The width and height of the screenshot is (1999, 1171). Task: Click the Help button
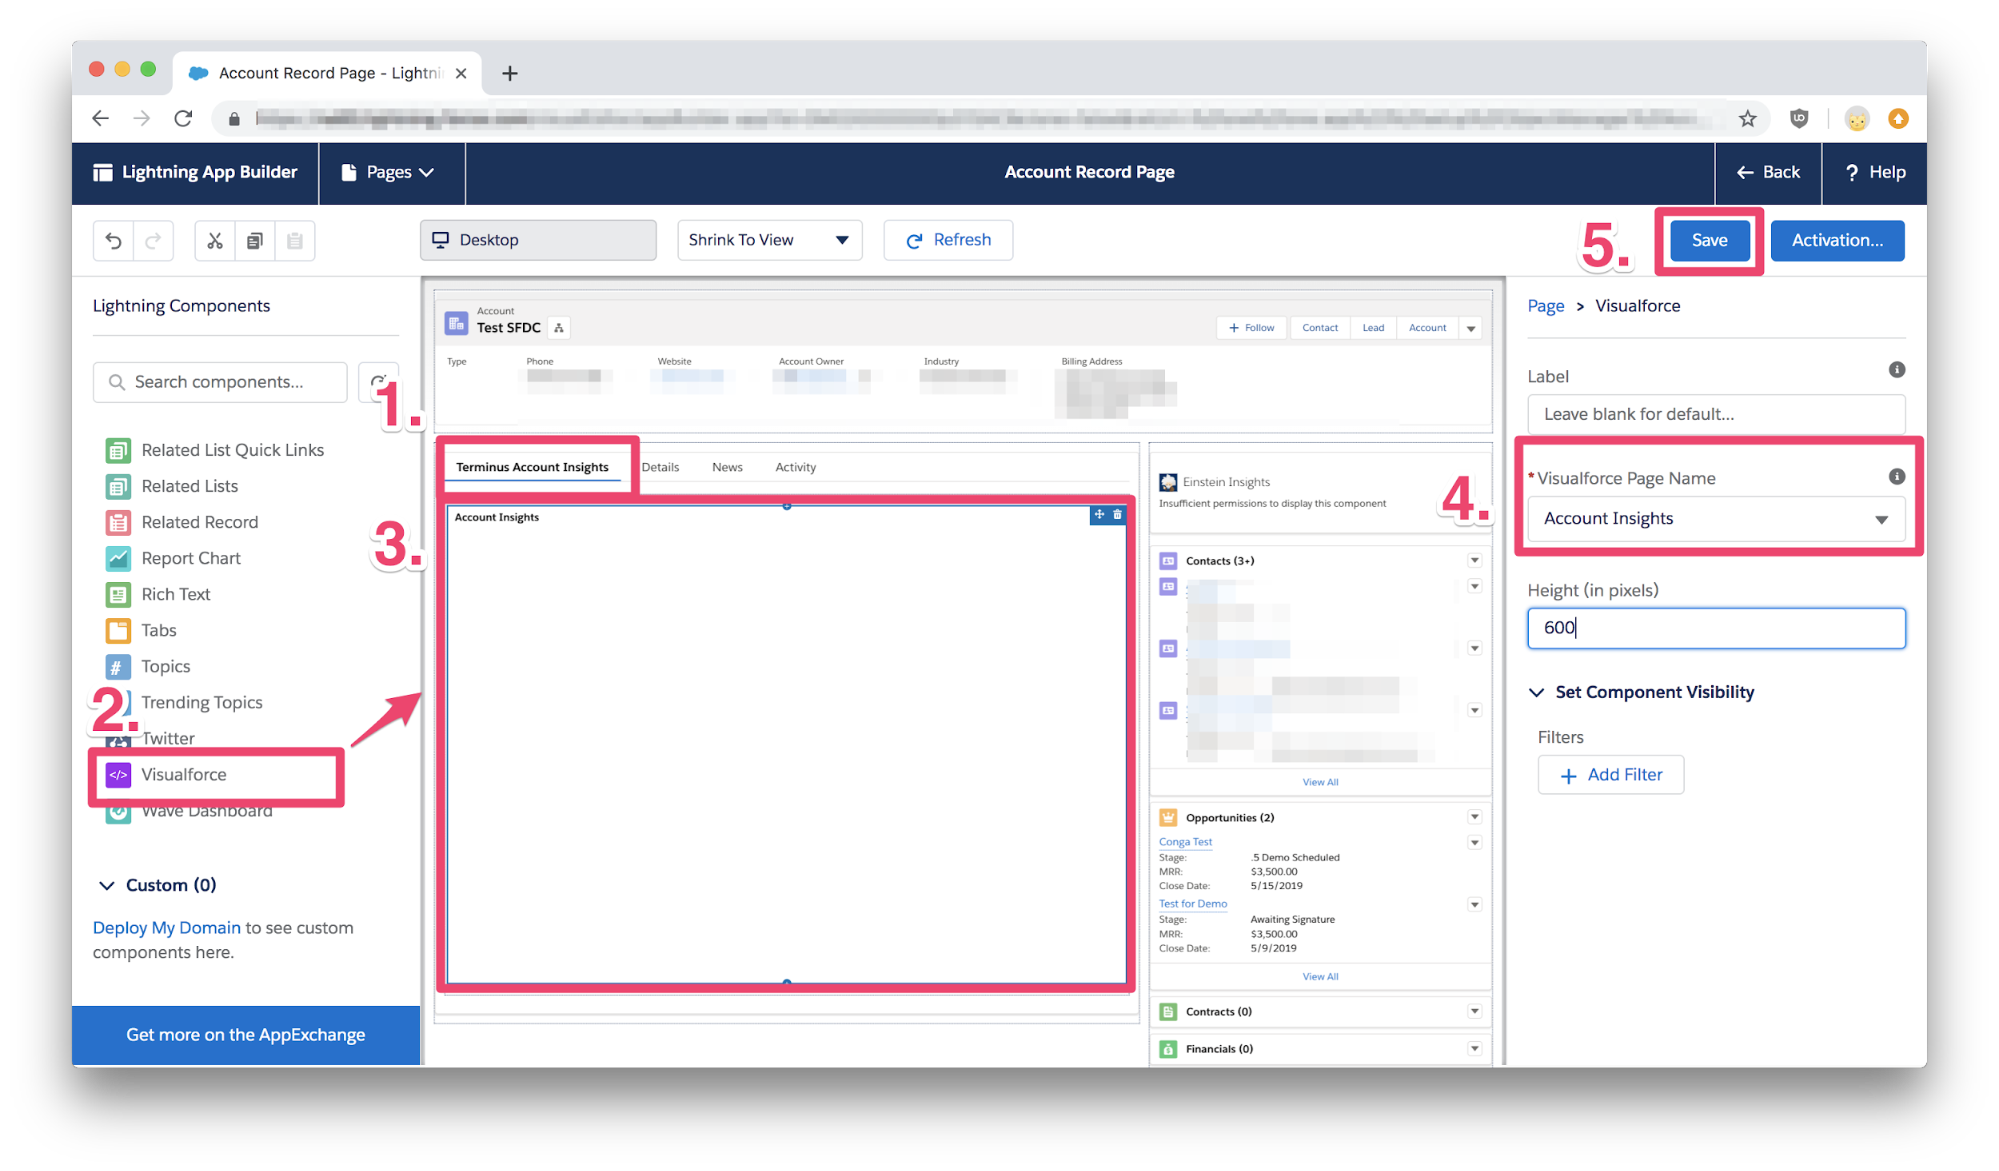tap(1875, 173)
